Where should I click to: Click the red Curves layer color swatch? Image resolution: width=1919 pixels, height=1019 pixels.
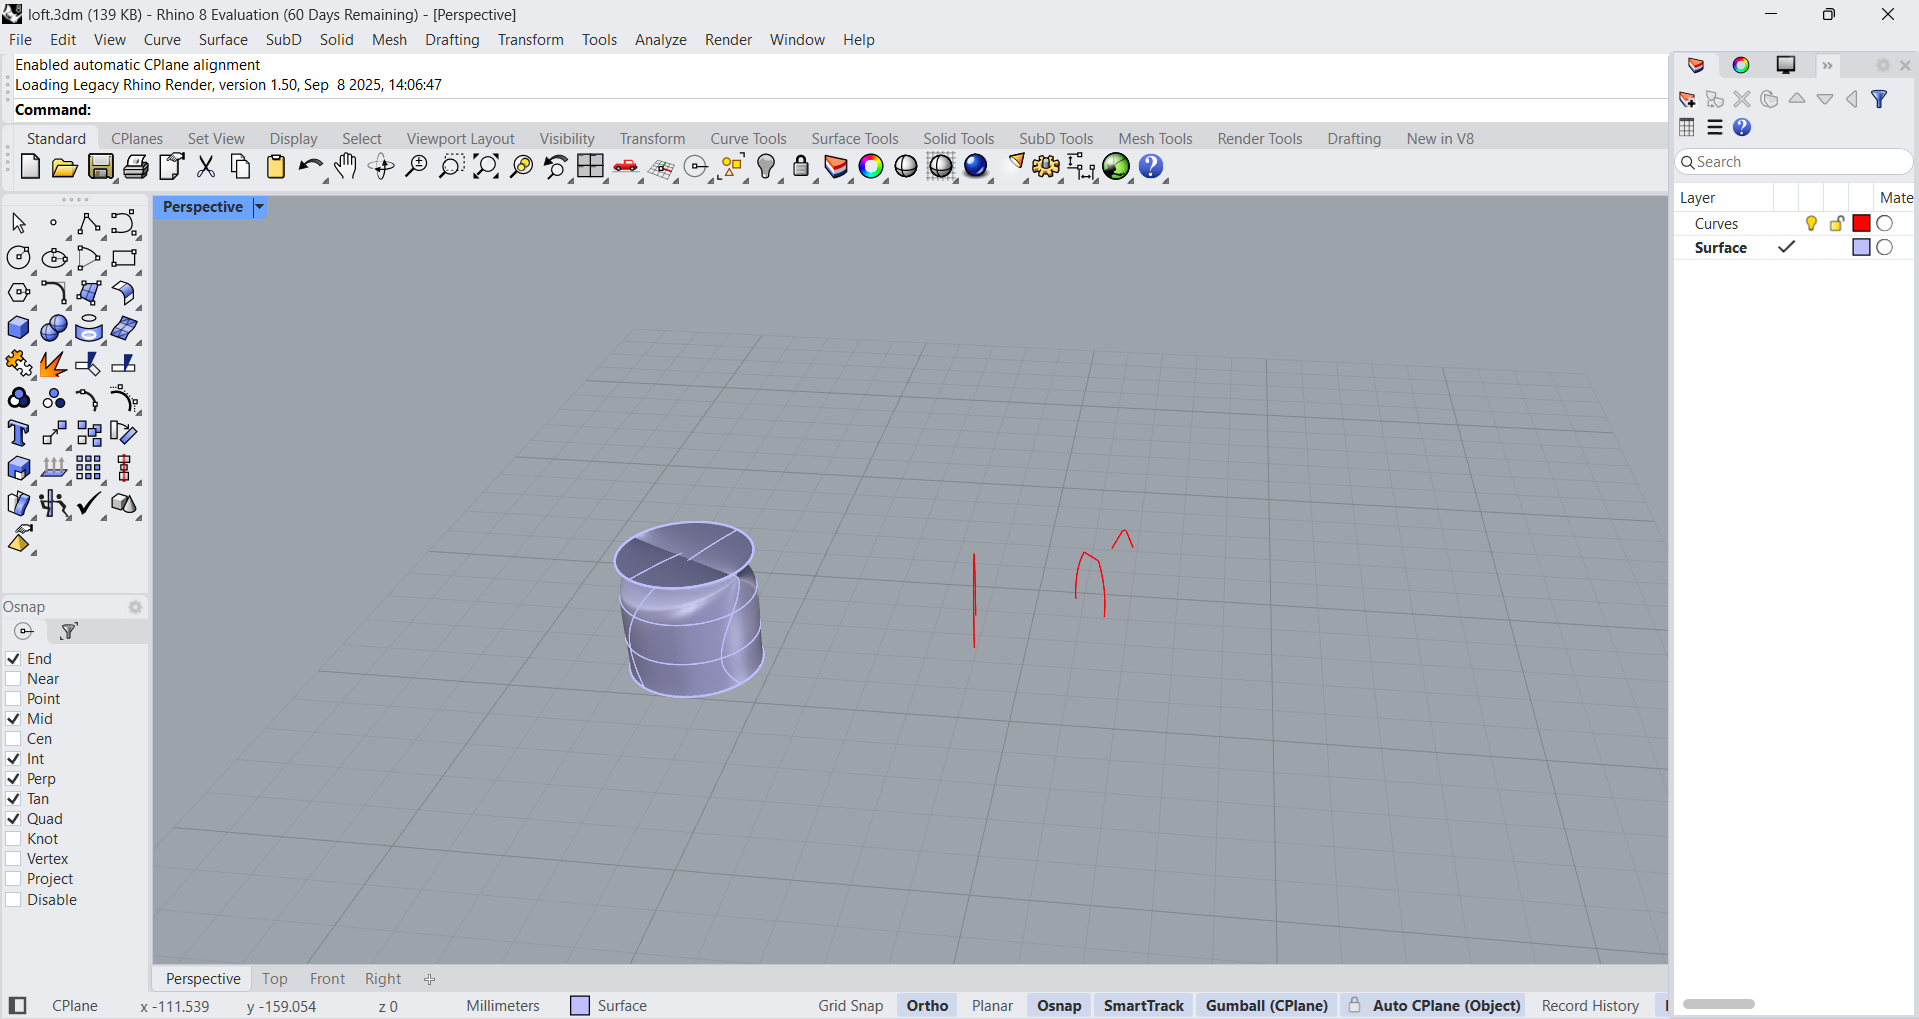pyautogui.click(x=1861, y=224)
